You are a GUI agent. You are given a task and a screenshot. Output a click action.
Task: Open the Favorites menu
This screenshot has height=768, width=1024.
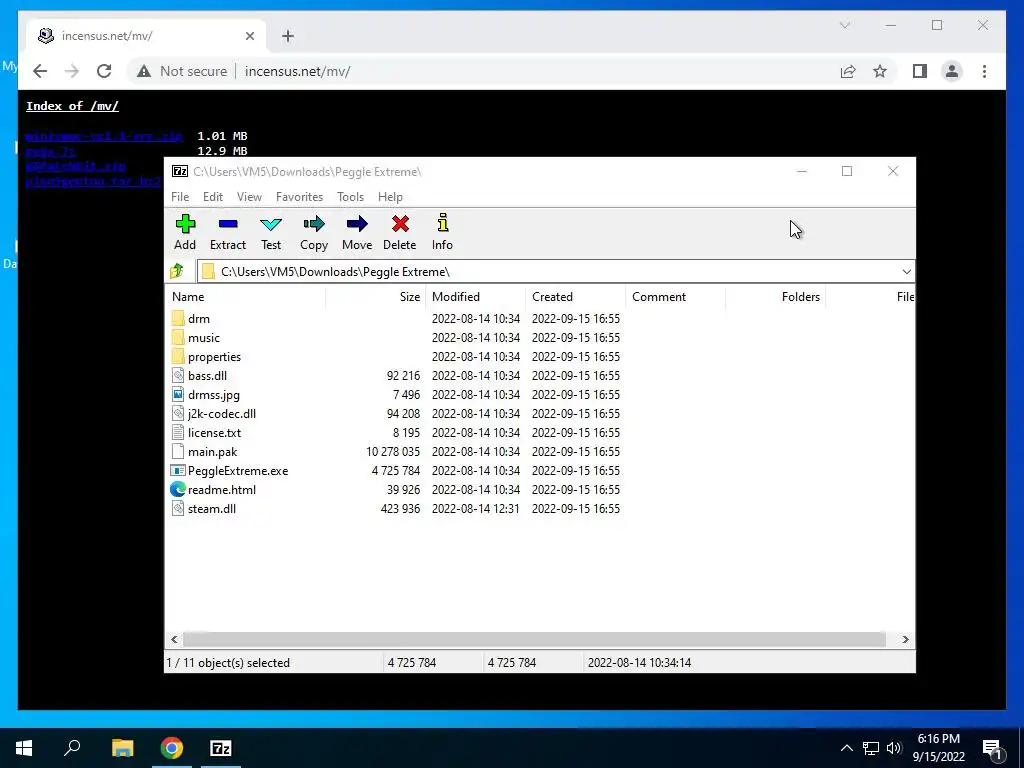[300, 197]
